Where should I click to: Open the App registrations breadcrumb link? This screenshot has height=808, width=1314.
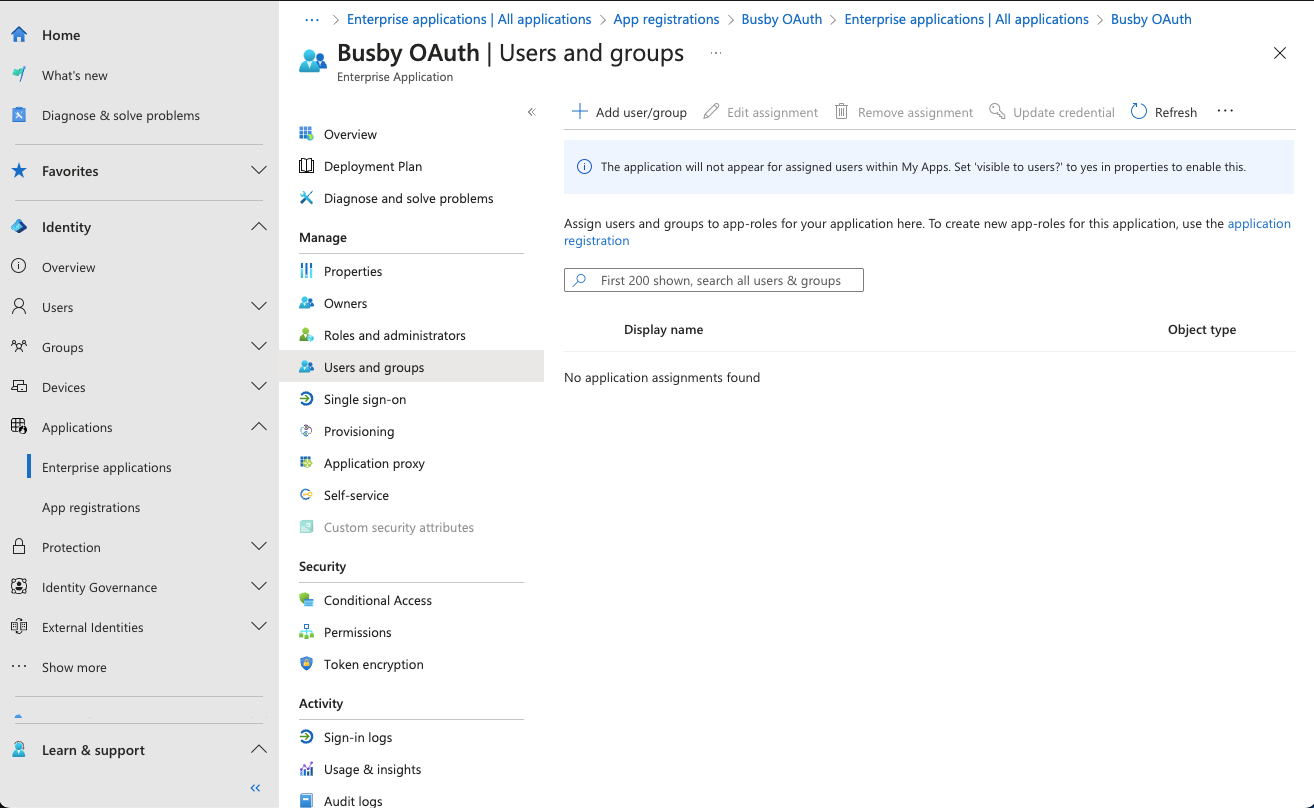point(666,19)
